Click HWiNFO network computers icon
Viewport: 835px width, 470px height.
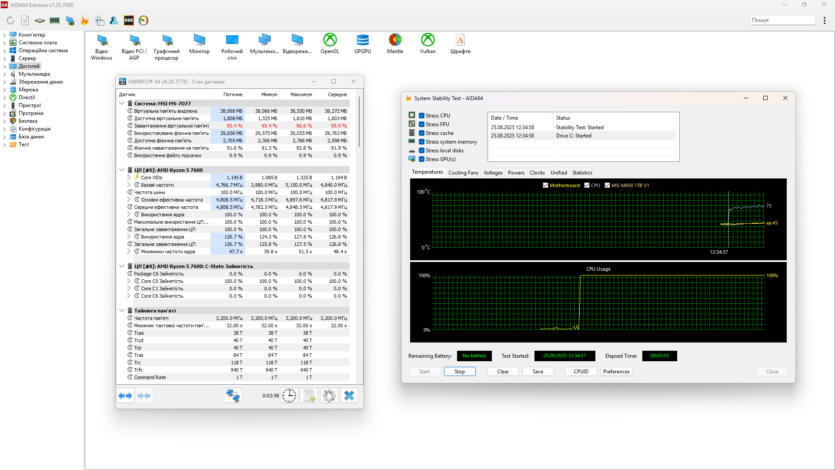tap(233, 395)
